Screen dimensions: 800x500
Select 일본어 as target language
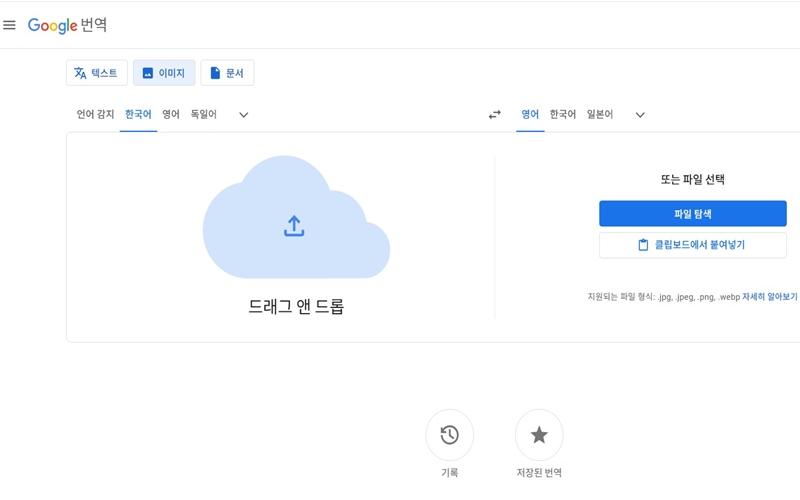[x=599, y=114]
